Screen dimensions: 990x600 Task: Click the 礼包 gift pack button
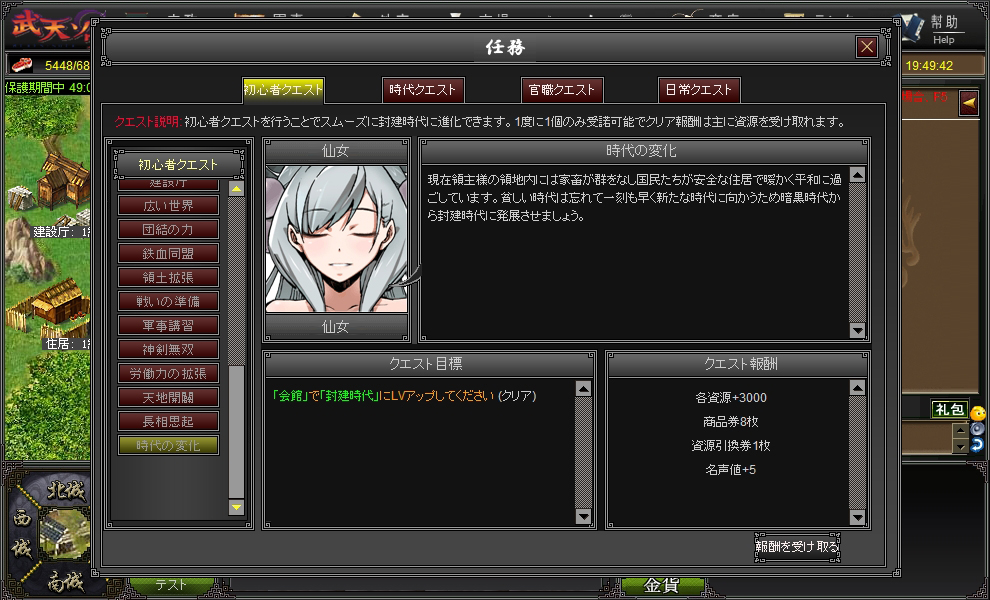tap(948, 410)
